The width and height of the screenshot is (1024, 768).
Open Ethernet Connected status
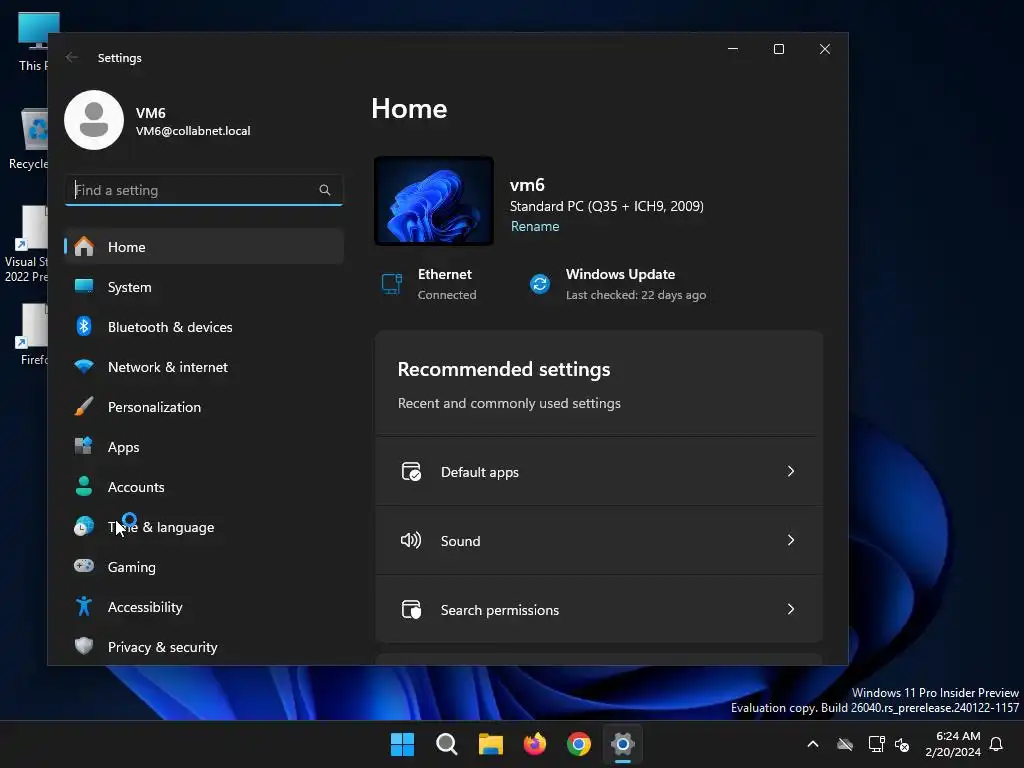[429, 284]
